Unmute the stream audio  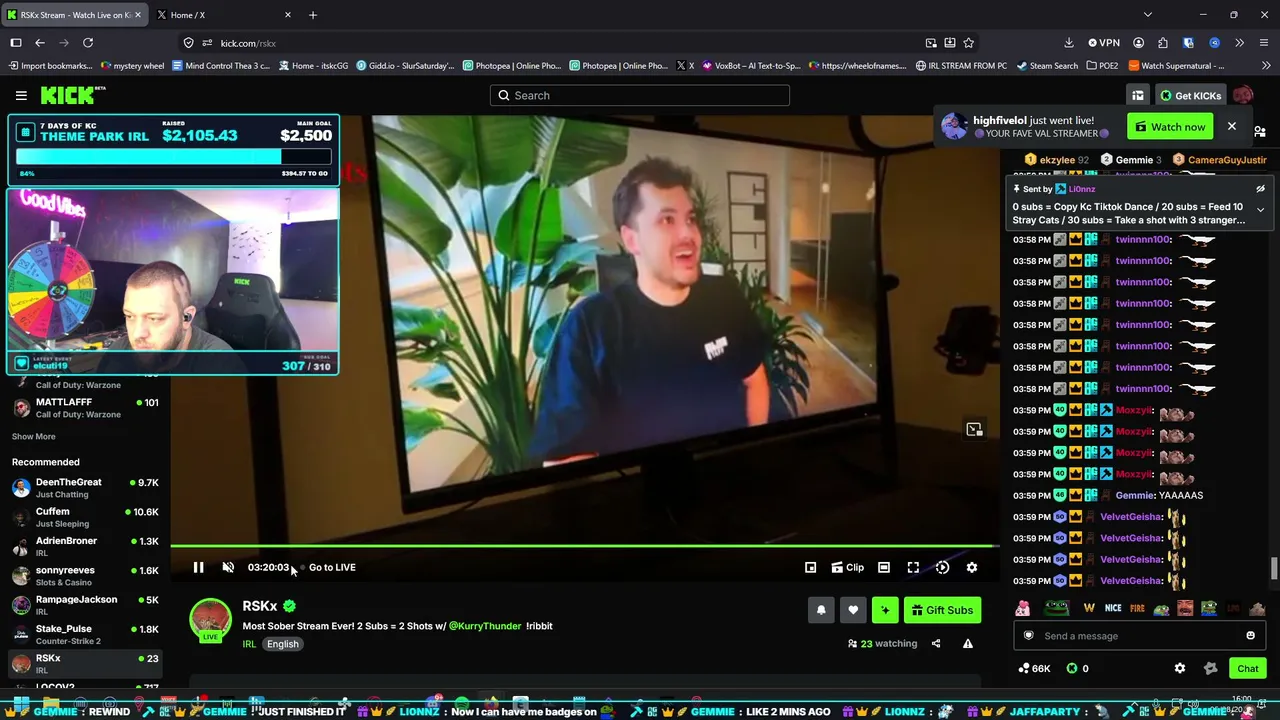[228, 567]
